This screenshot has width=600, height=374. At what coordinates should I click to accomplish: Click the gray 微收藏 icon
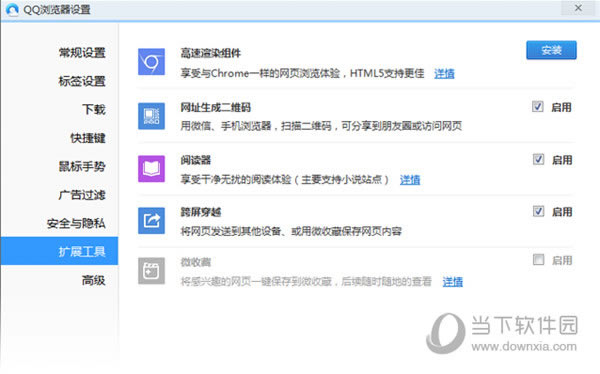tap(152, 271)
